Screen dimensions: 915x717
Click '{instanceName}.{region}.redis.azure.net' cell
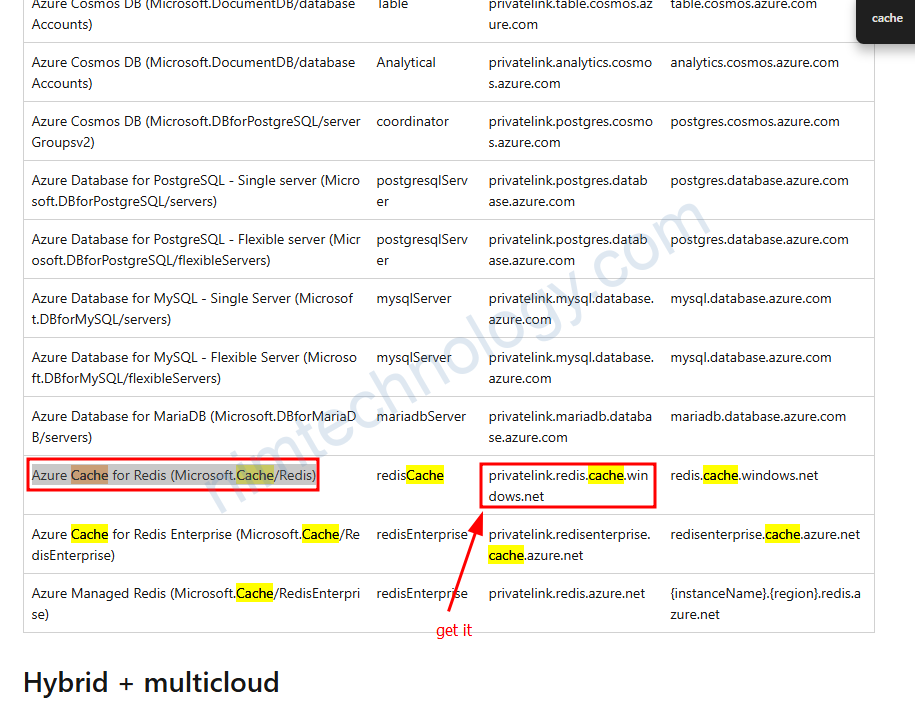[765, 603]
